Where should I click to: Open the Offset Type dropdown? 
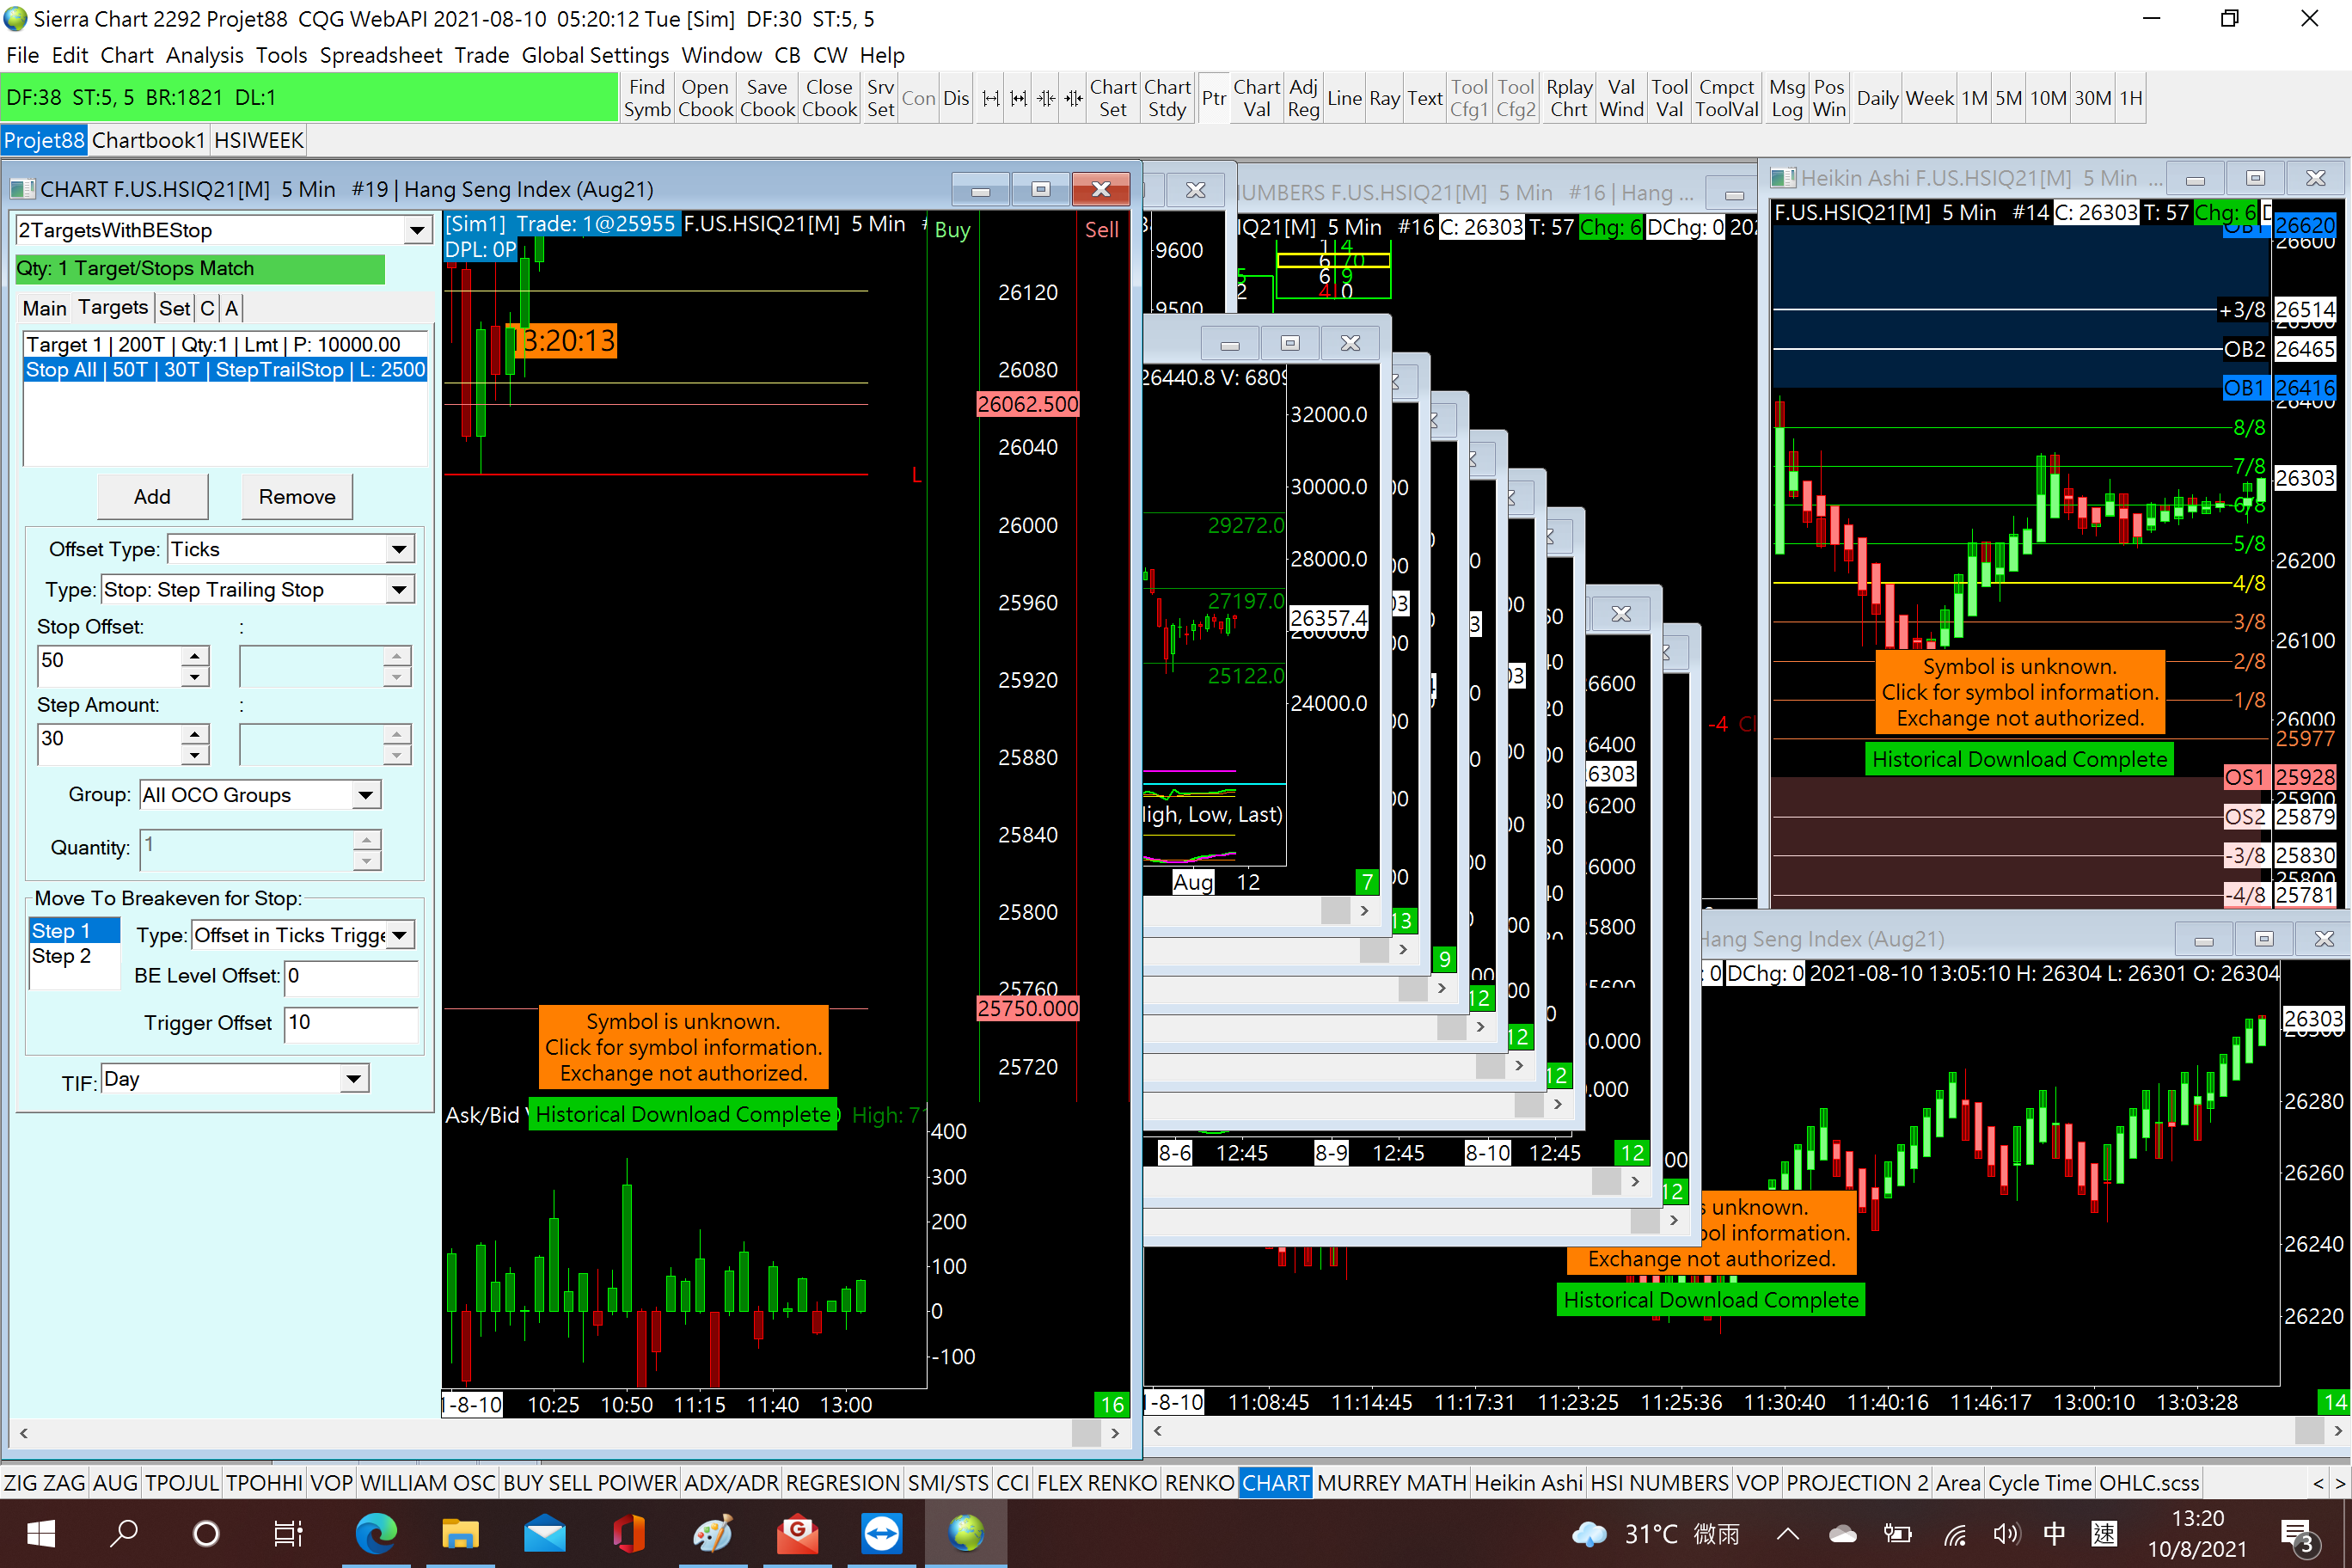399,549
